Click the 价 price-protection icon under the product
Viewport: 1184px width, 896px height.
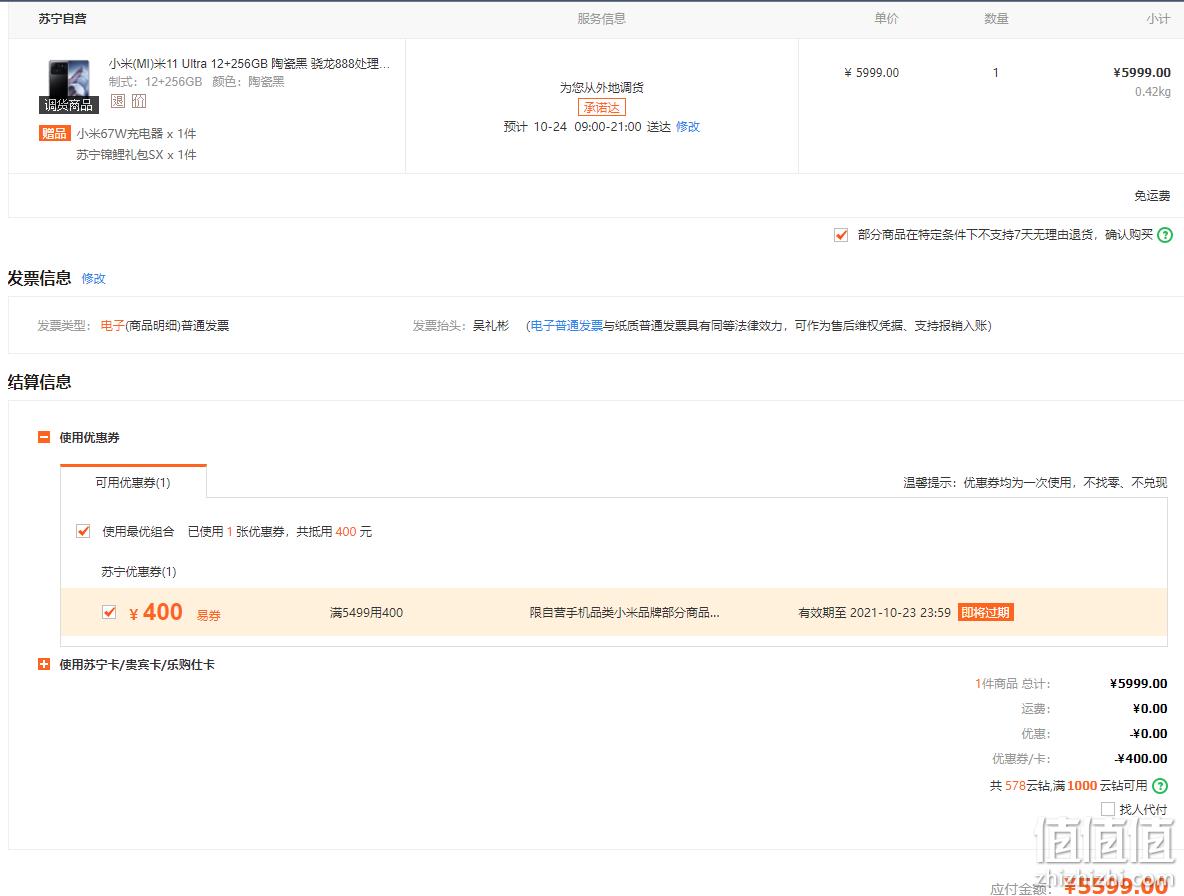[x=139, y=100]
